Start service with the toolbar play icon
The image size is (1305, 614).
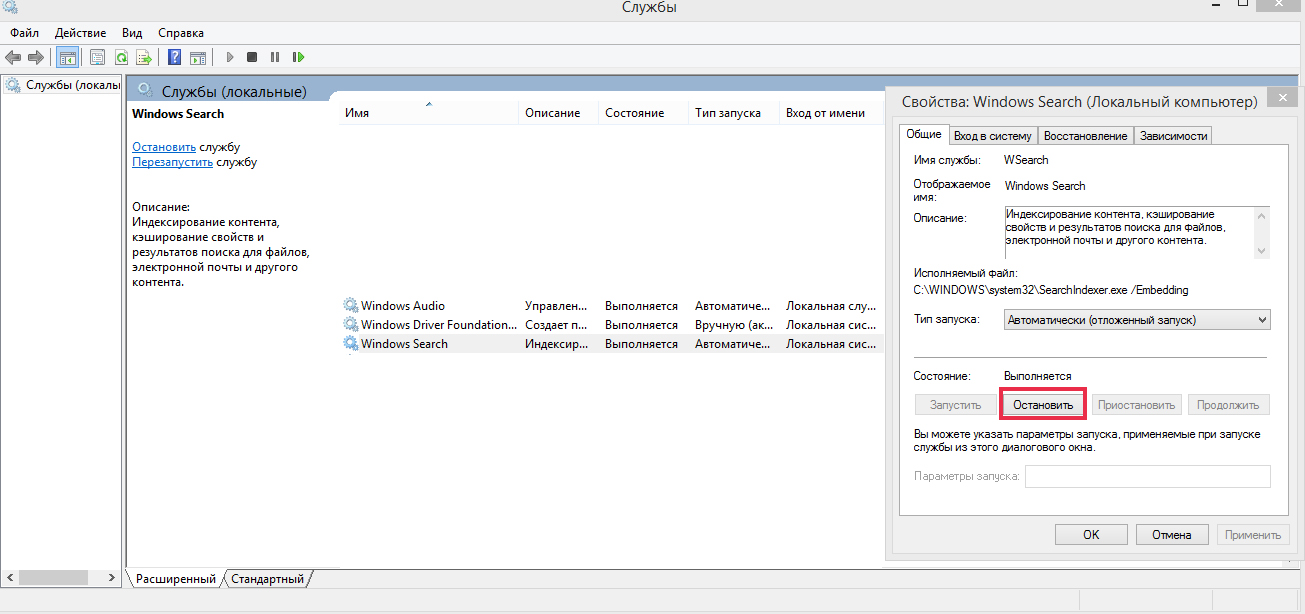(229, 58)
